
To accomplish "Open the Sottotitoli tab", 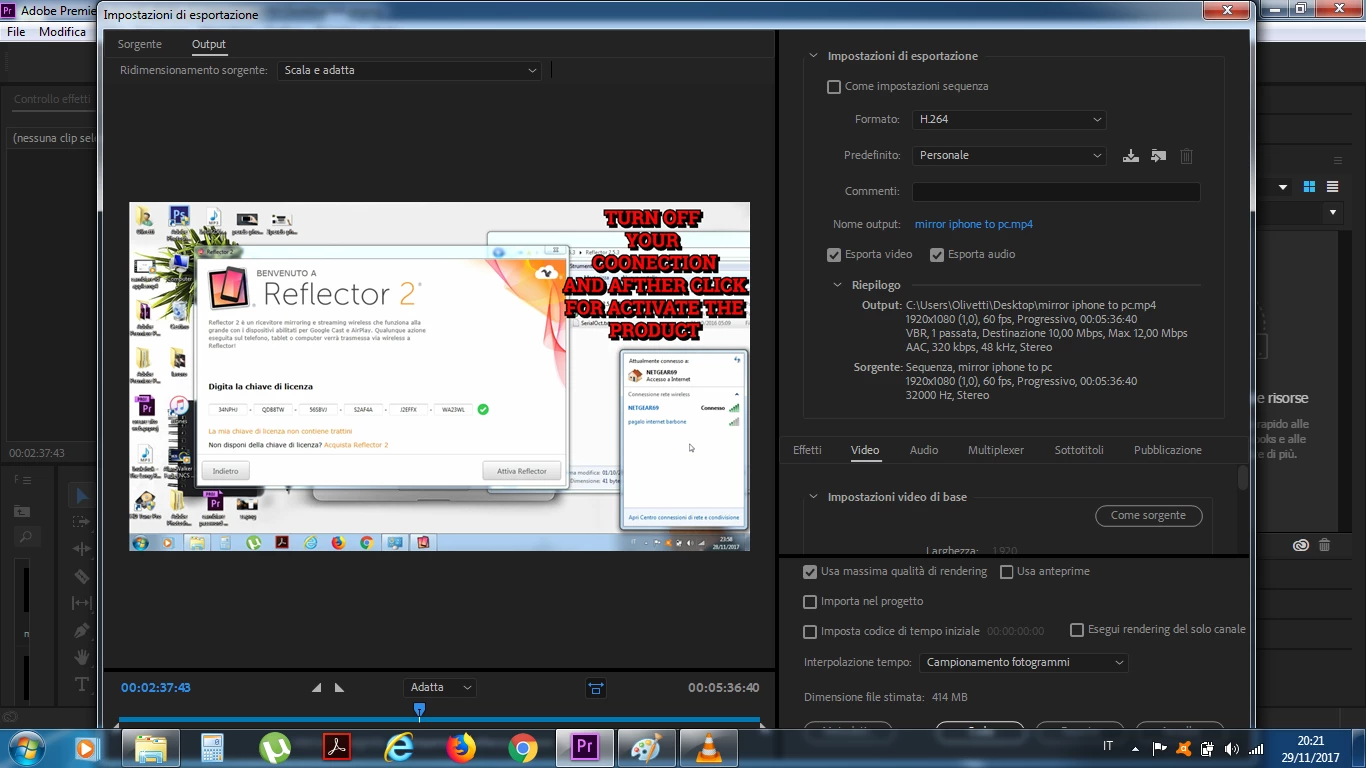I will click(x=1079, y=450).
